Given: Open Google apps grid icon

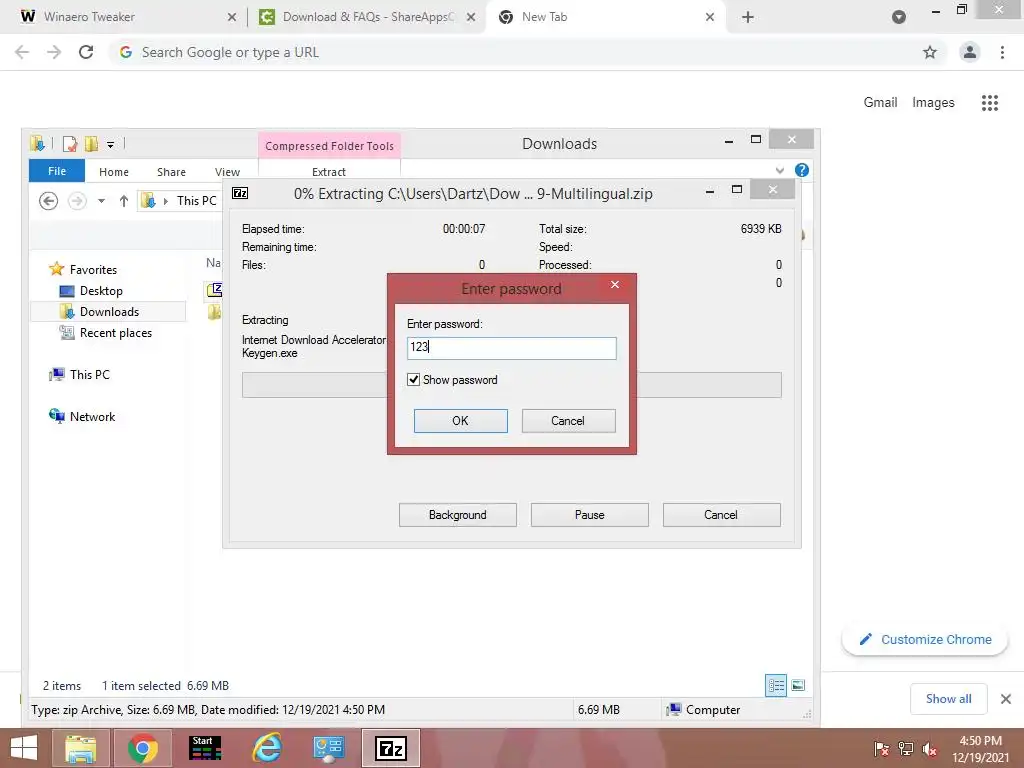Looking at the screenshot, I should click(x=989, y=103).
